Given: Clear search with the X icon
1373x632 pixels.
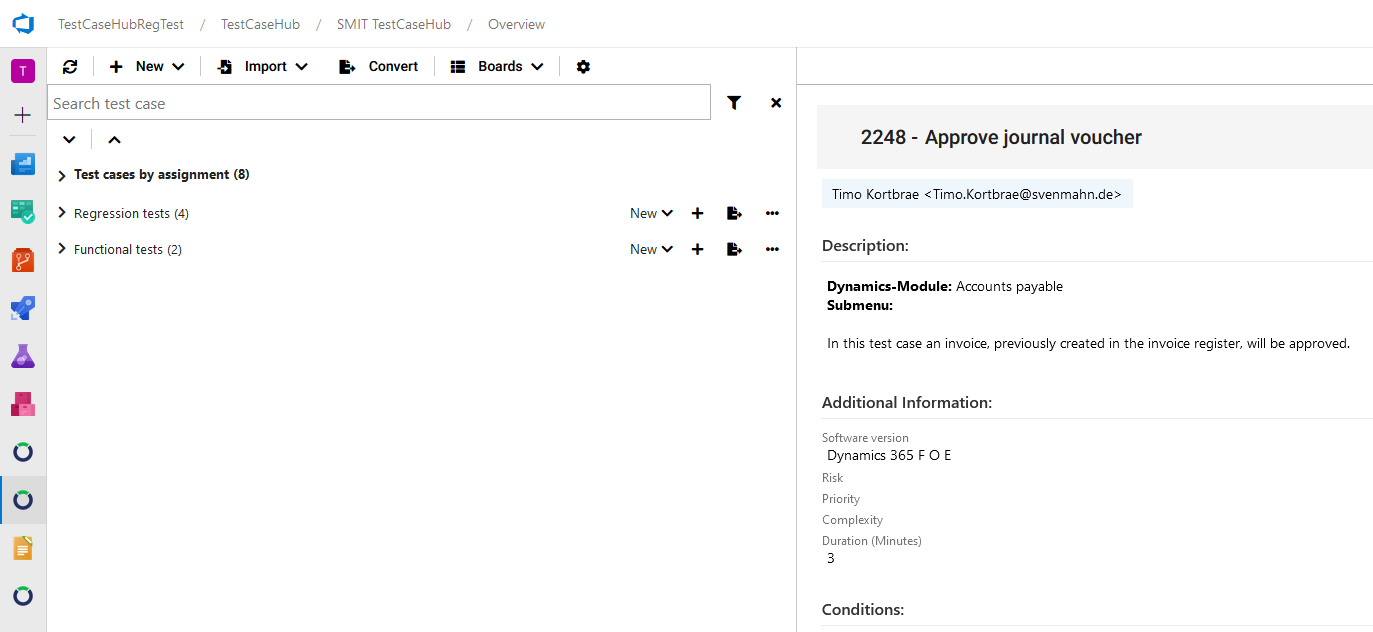Looking at the screenshot, I should coord(776,103).
